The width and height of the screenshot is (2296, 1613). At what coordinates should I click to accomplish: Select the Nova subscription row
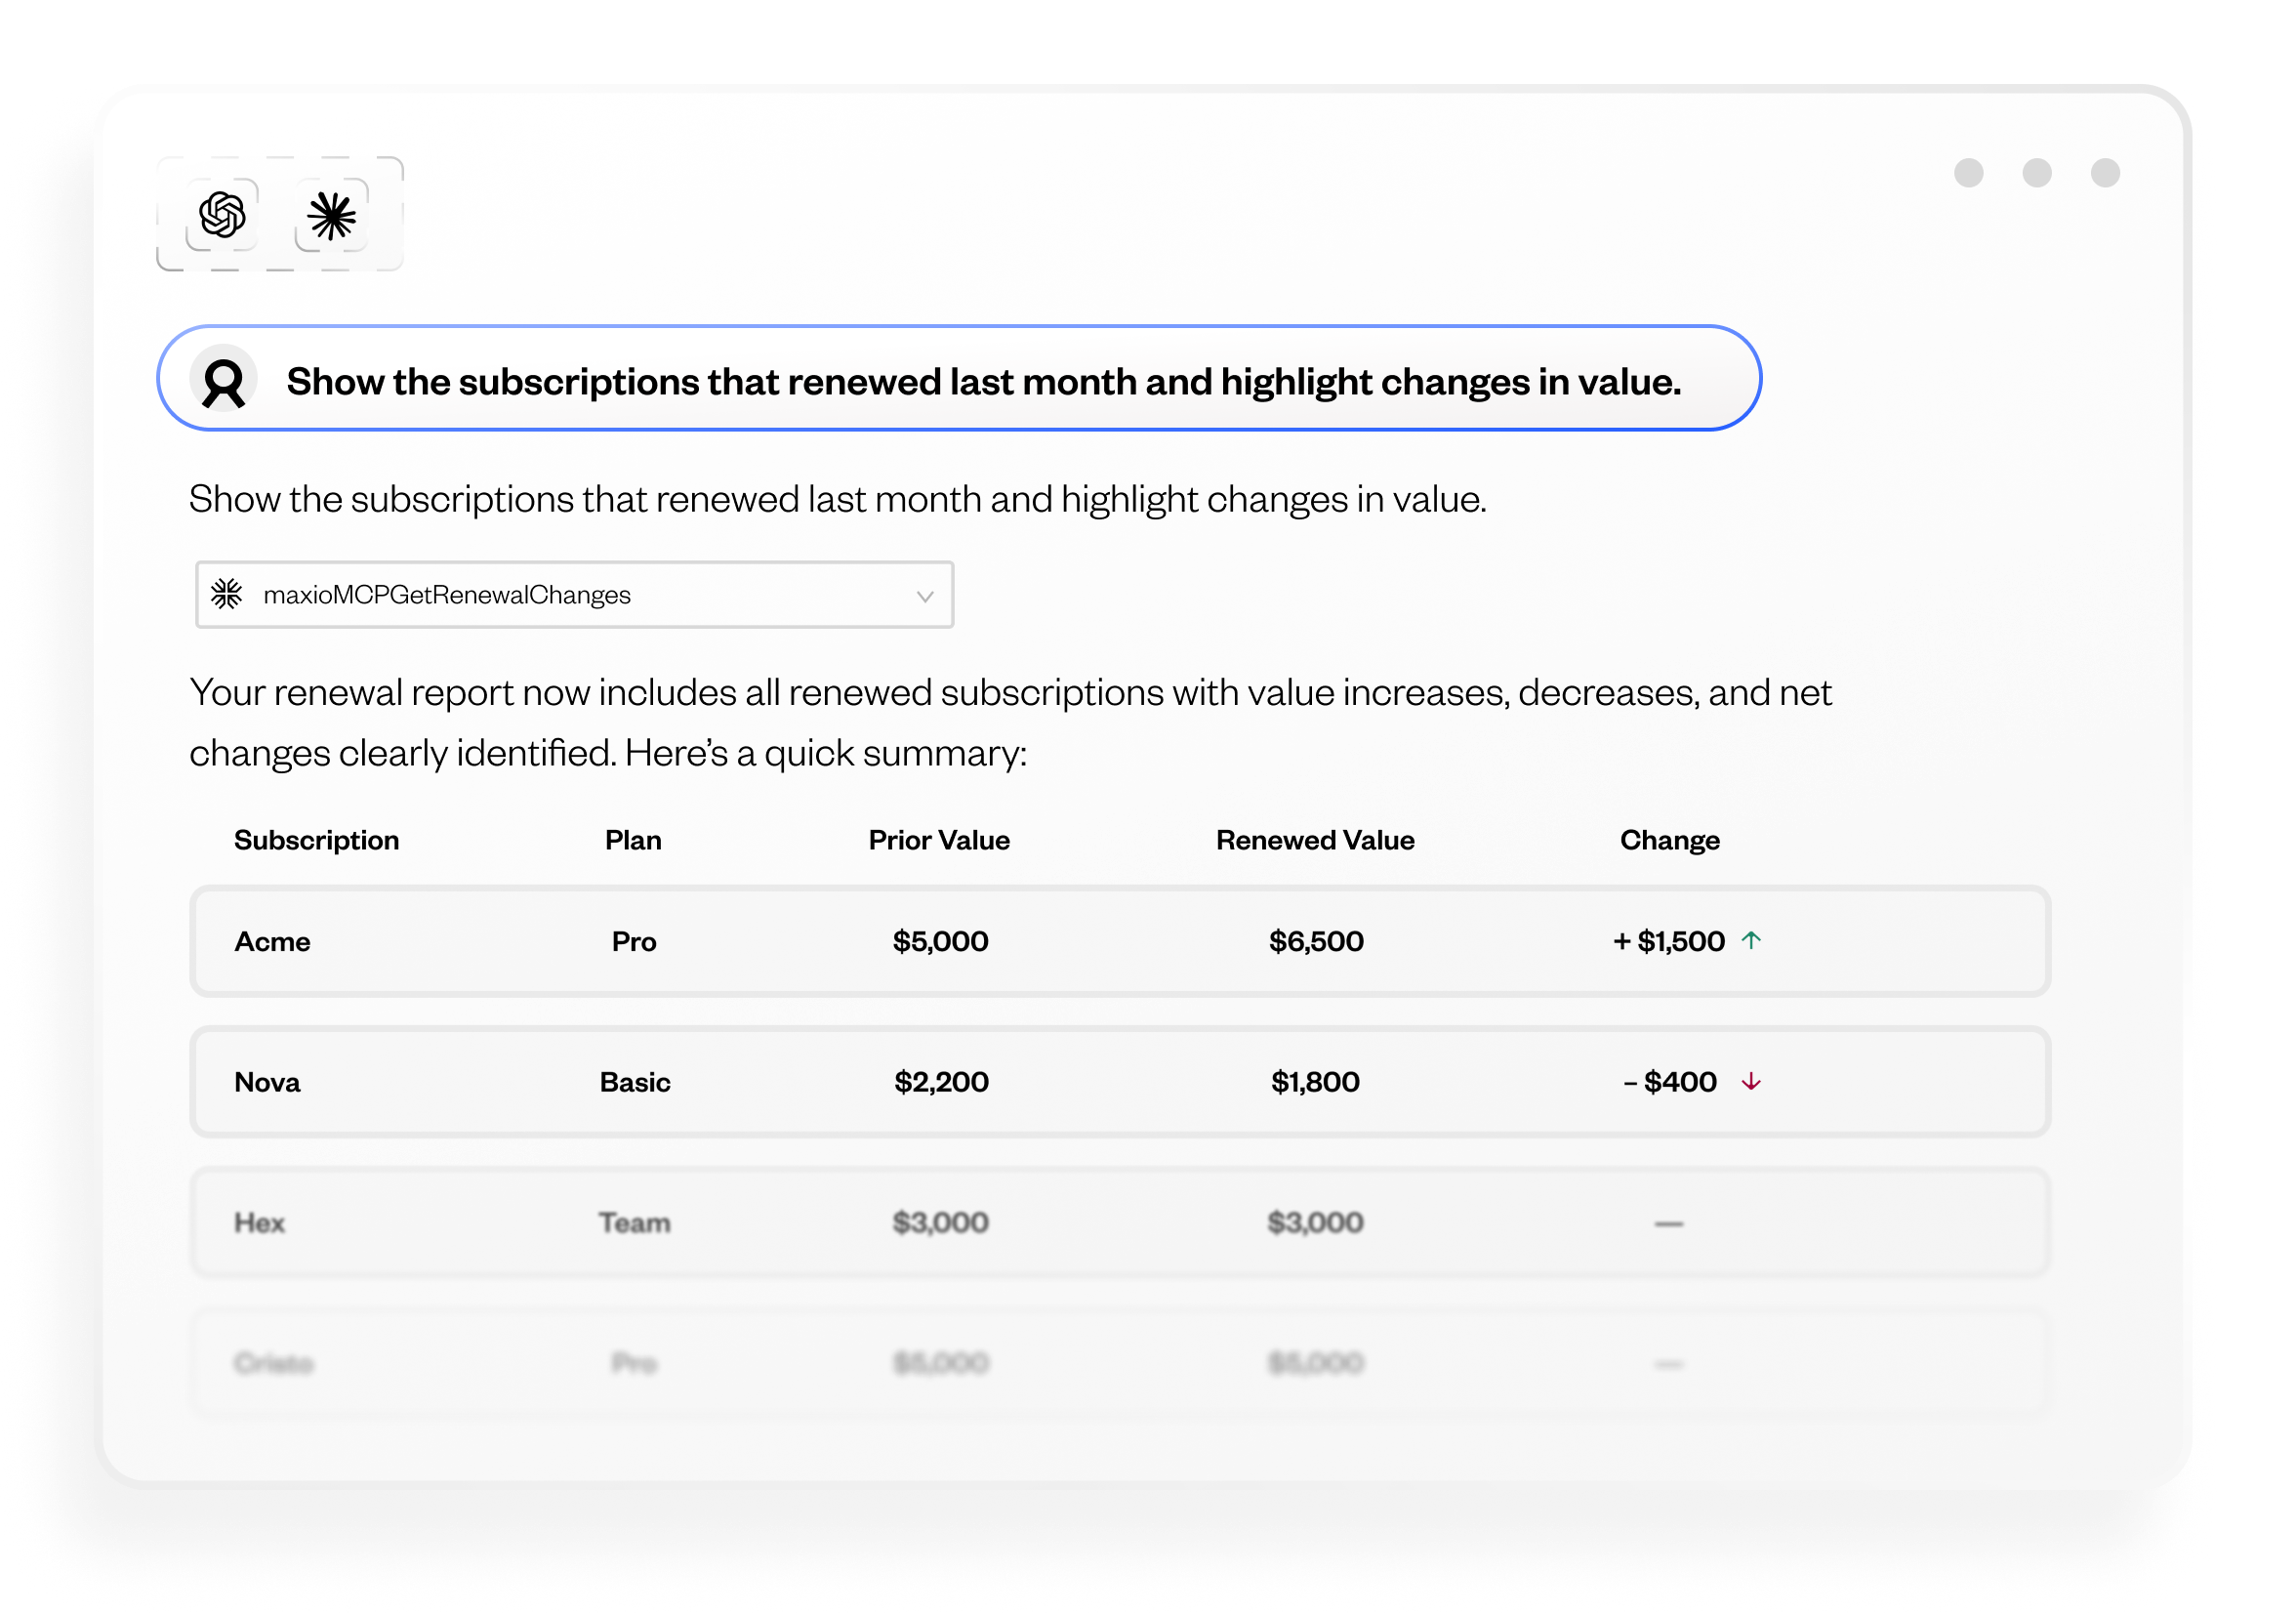pos(1119,1082)
